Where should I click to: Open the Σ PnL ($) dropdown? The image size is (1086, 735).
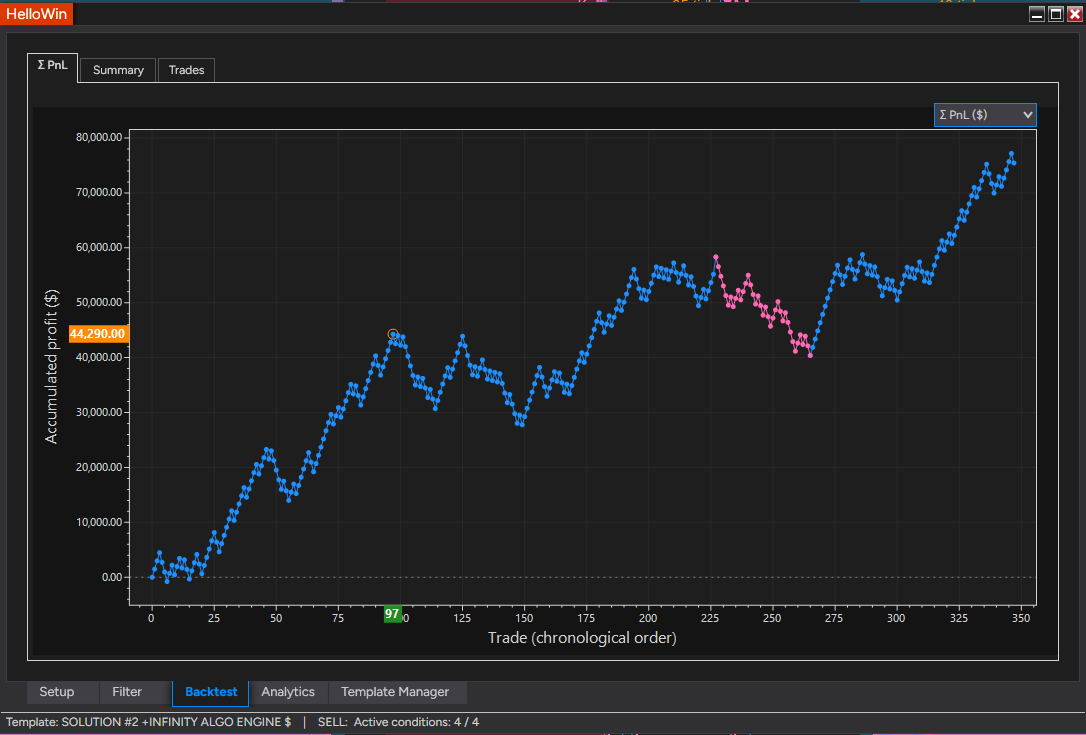click(984, 115)
